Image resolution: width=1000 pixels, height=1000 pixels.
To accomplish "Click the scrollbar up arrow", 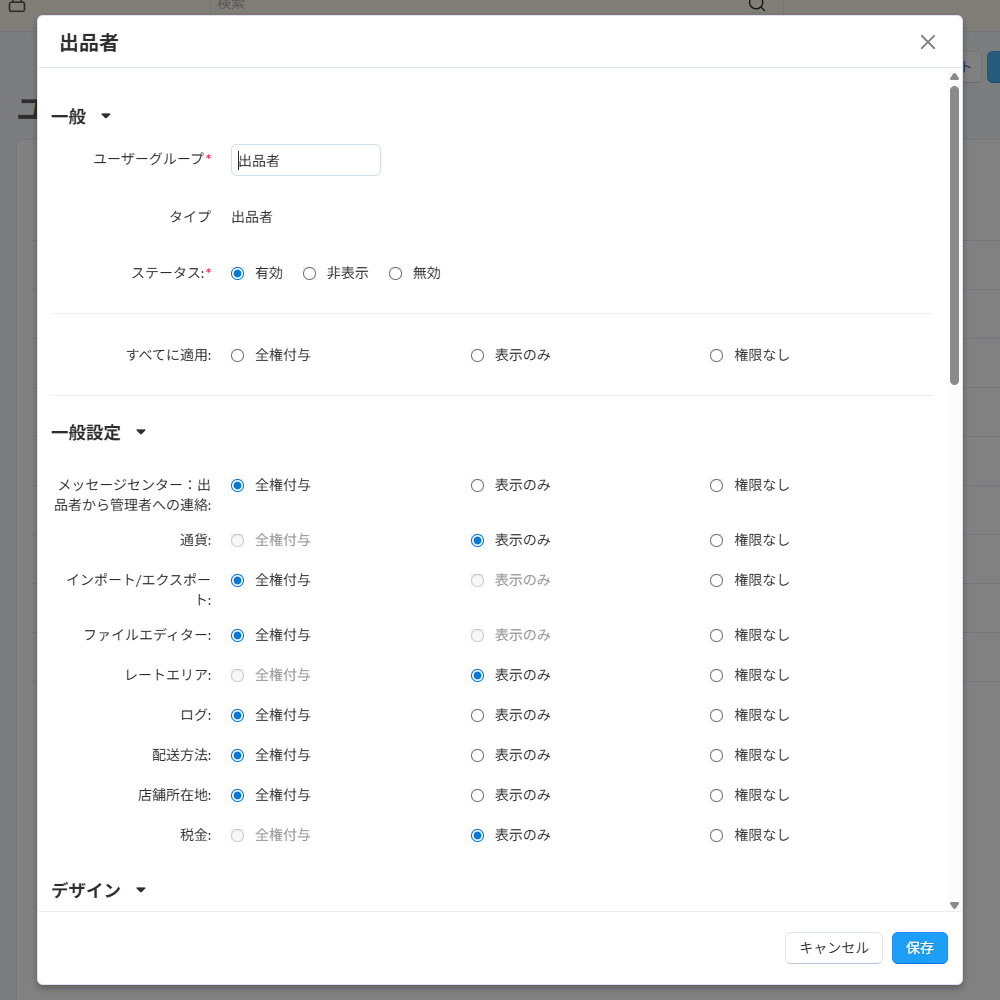I will coord(954,77).
